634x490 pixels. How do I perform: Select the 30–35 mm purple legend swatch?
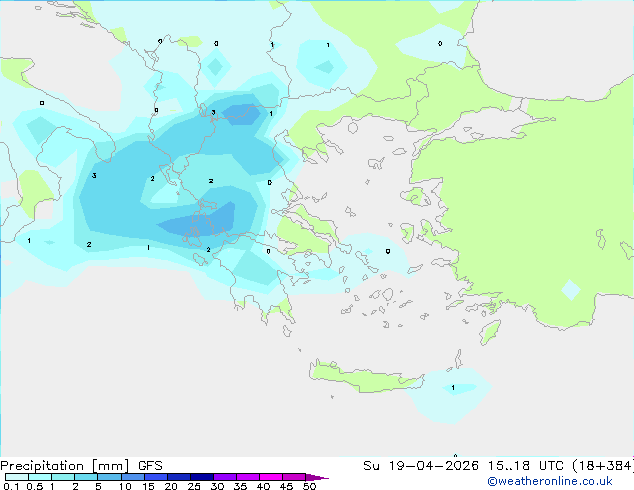tap(225, 477)
